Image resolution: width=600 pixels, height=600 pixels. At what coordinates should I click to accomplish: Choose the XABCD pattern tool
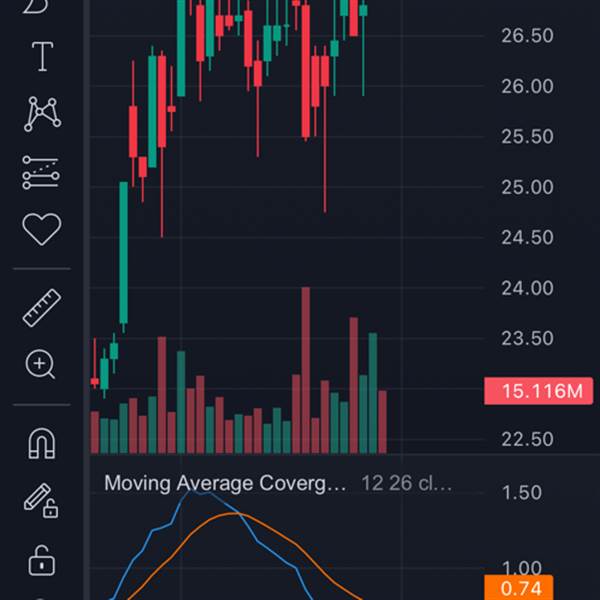coord(42,114)
